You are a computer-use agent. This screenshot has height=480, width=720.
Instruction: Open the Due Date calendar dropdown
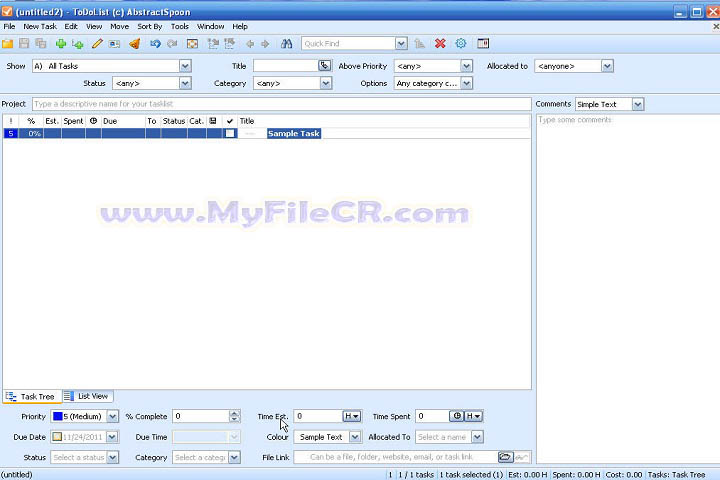coord(112,437)
